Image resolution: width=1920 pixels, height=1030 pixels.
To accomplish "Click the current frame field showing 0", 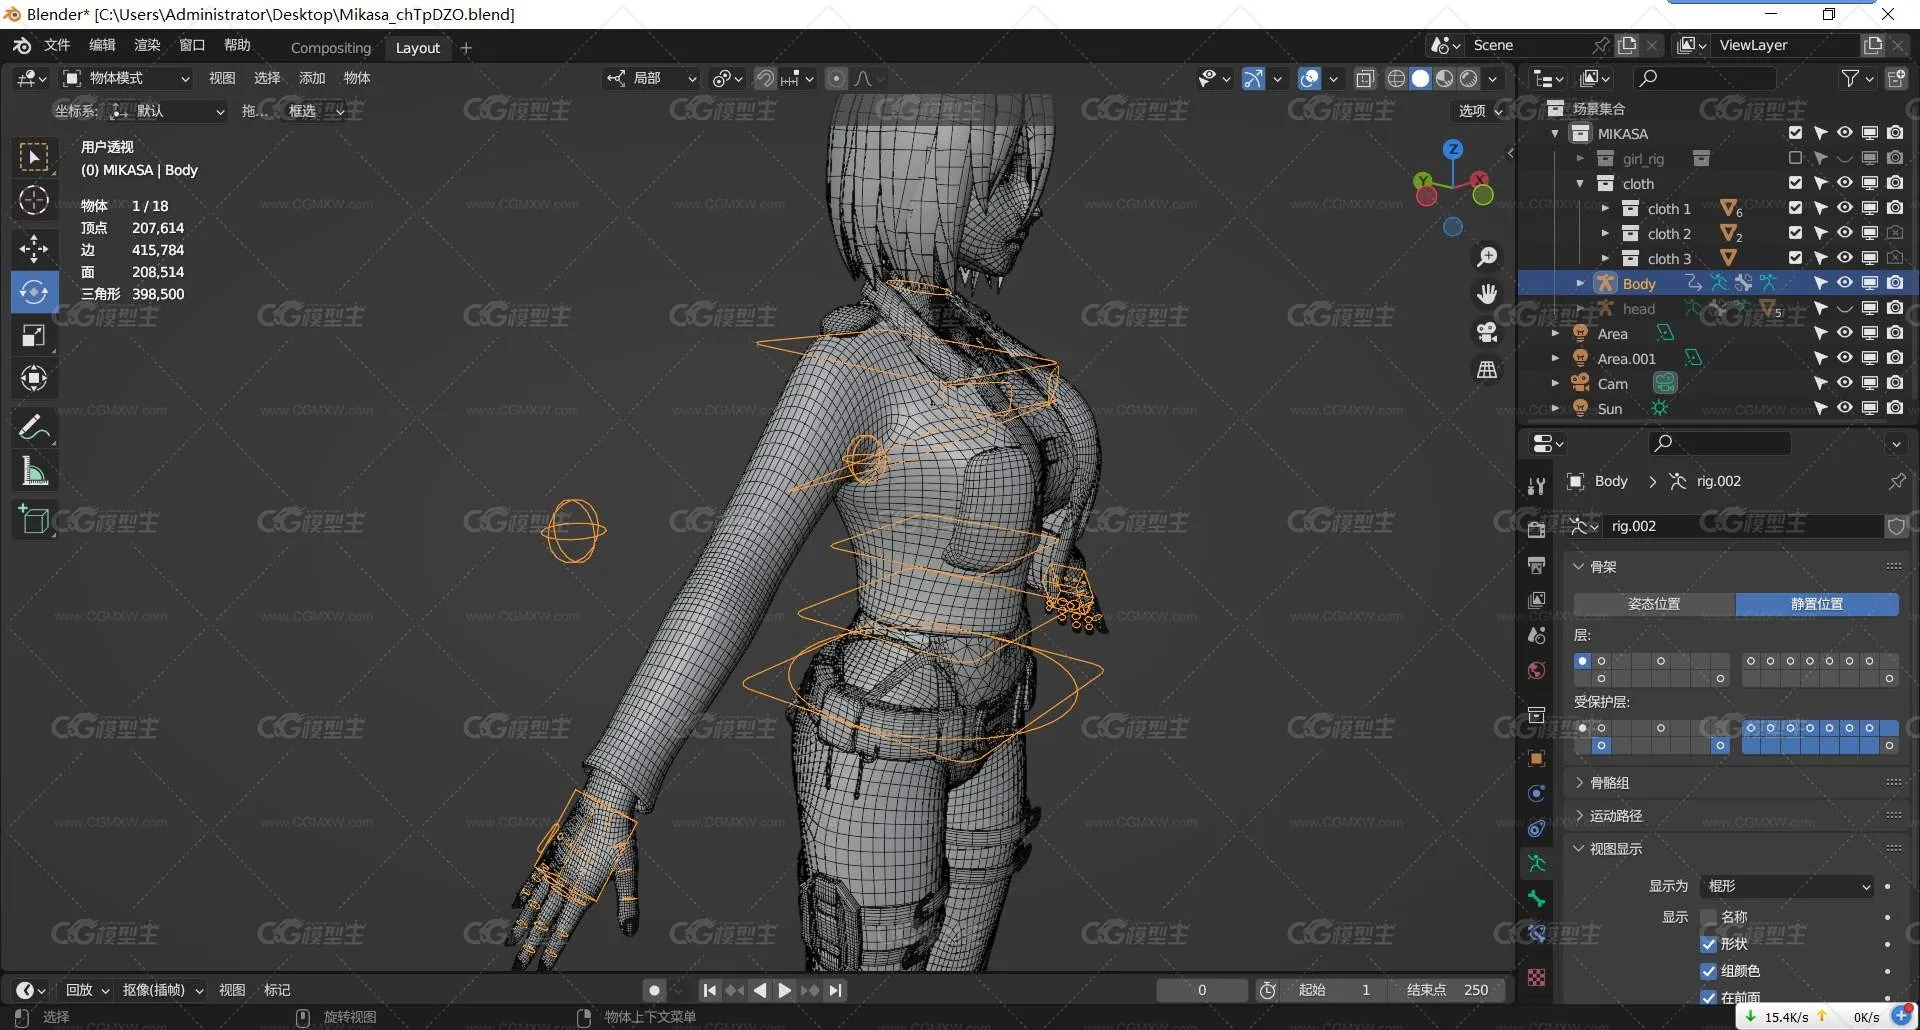I will (1202, 990).
